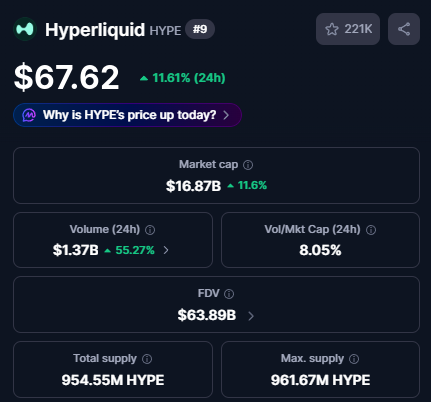Show Total supply info icon

pyautogui.click(x=147, y=359)
